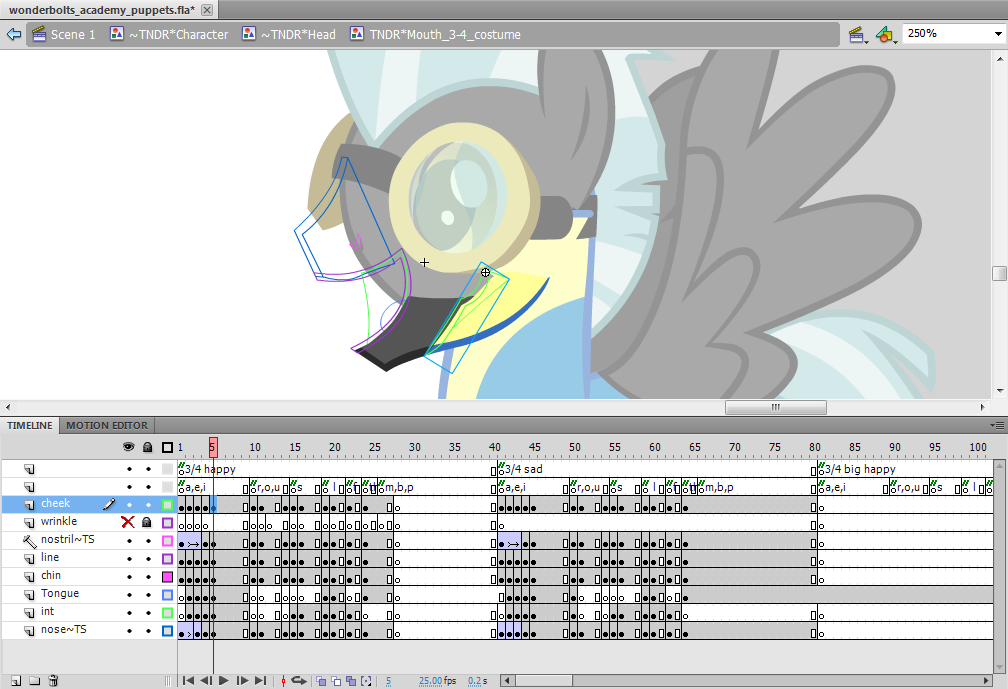The height and width of the screenshot is (689, 1008).
Task: Open the Edit Symbols menu
Action: point(886,35)
